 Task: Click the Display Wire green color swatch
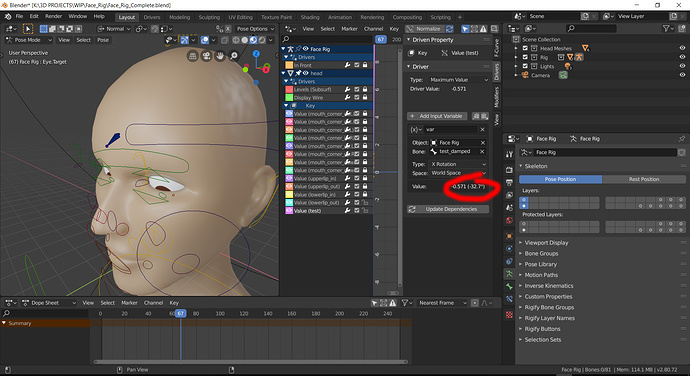click(x=289, y=97)
